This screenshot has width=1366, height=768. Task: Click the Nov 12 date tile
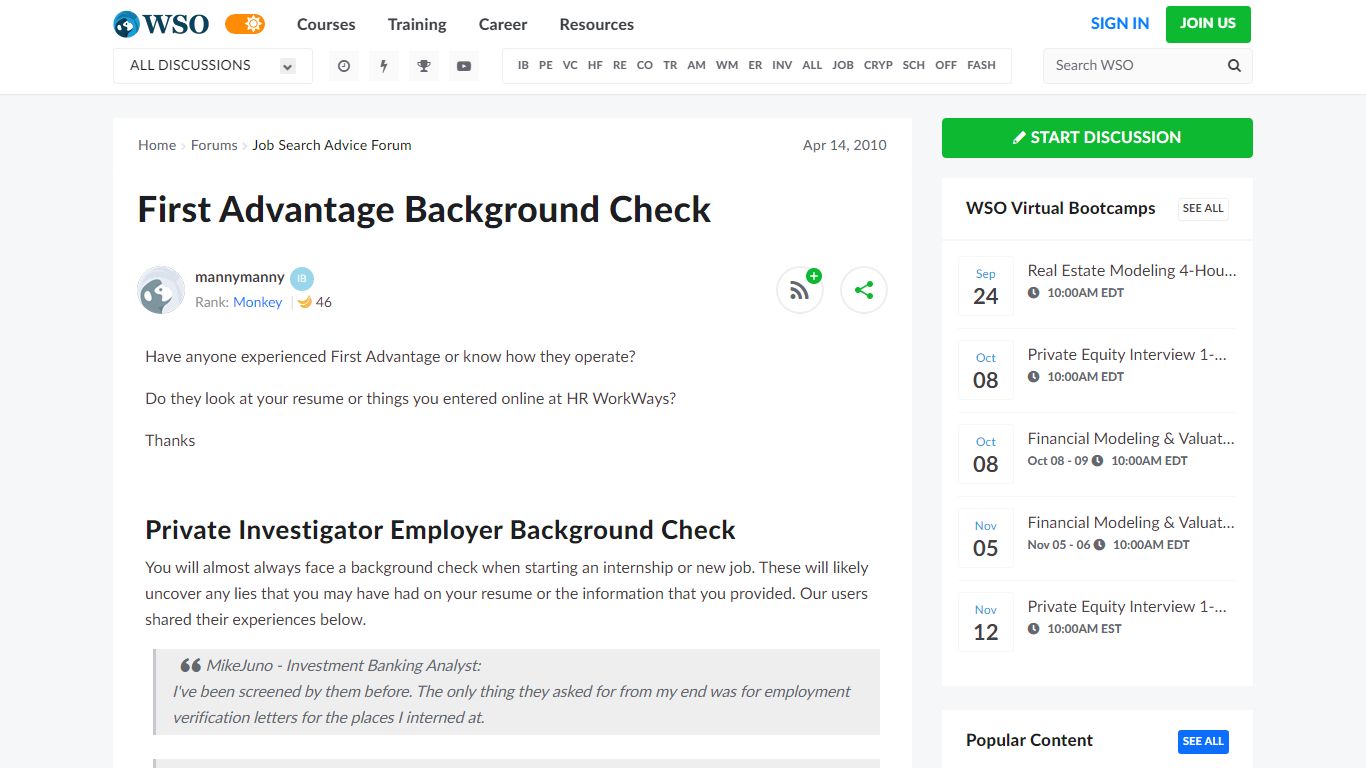(x=986, y=623)
